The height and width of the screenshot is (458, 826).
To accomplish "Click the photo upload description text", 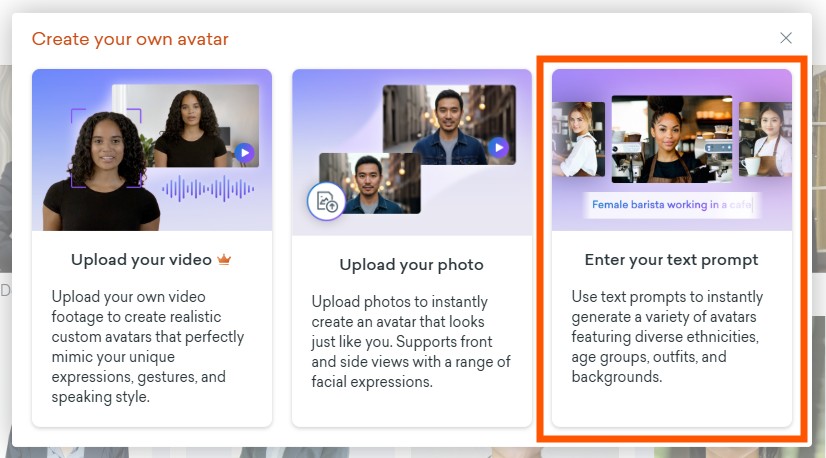I will point(411,341).
